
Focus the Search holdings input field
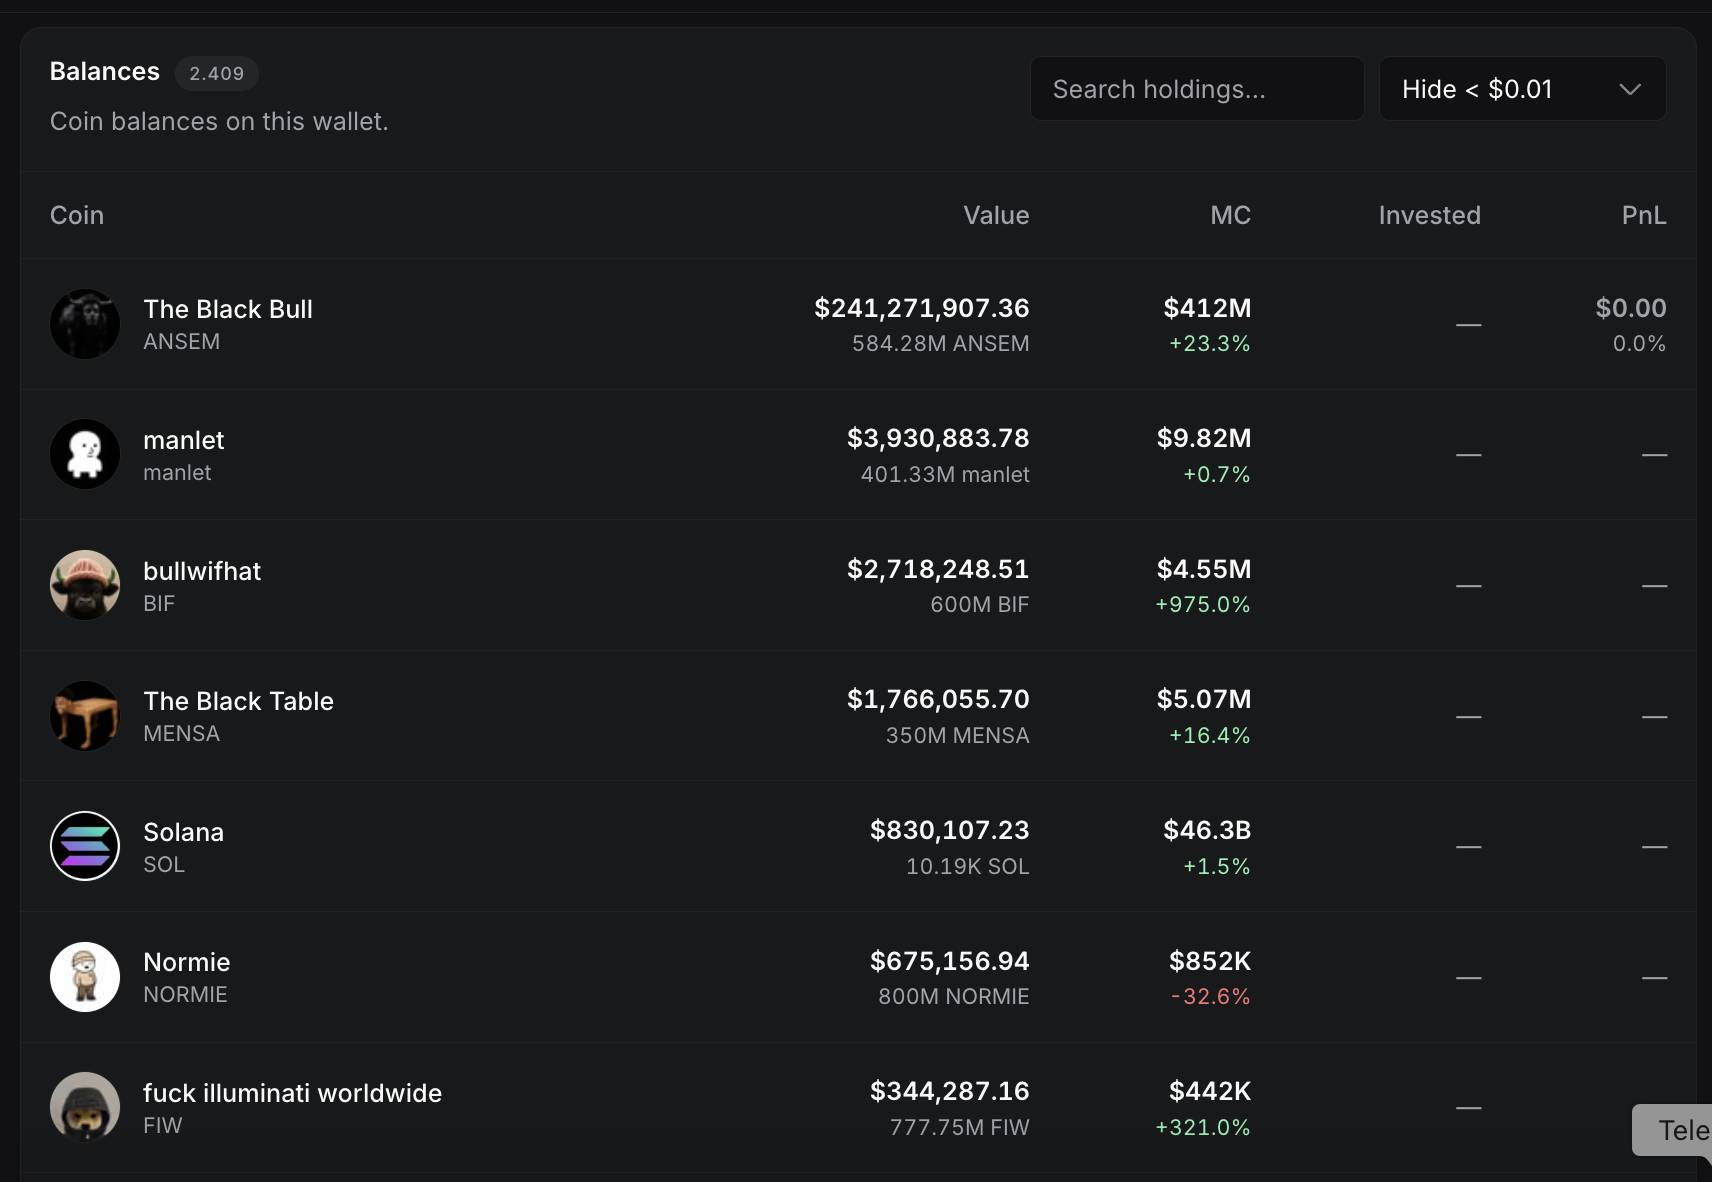coord(1197,89)
